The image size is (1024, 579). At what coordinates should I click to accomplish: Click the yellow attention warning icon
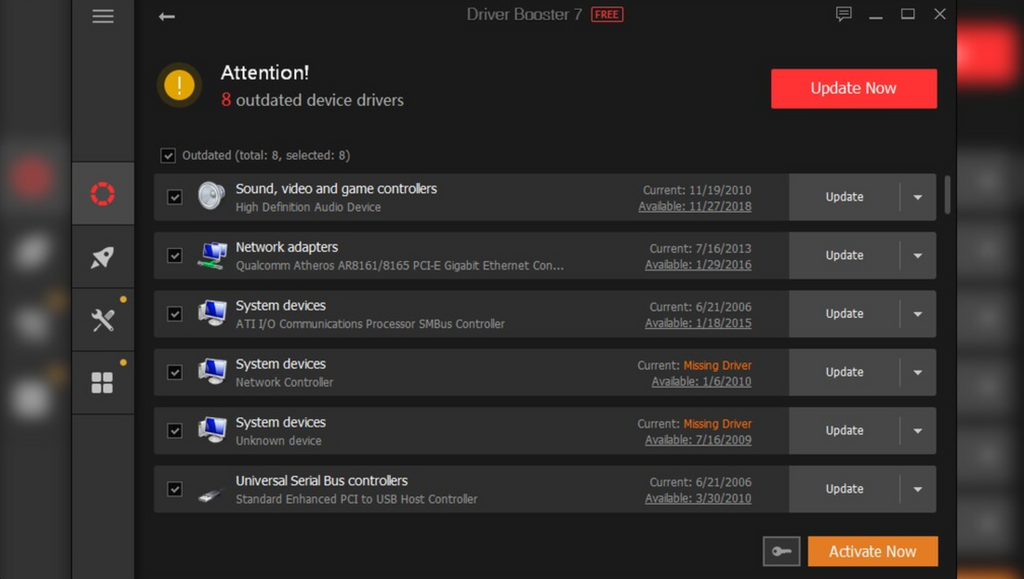click(x=179, y=85)
